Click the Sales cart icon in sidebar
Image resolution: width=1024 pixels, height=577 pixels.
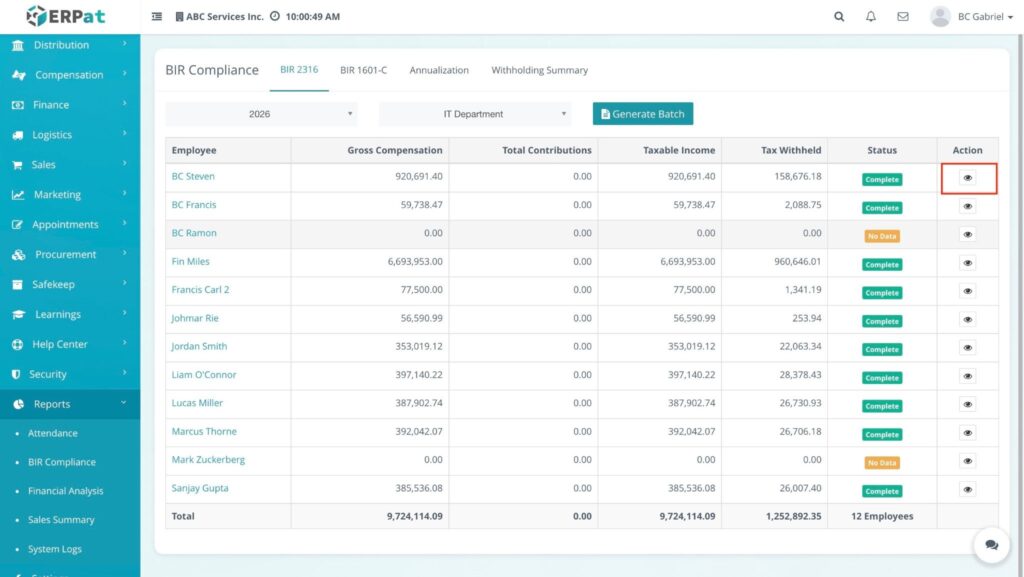(17, 165)
